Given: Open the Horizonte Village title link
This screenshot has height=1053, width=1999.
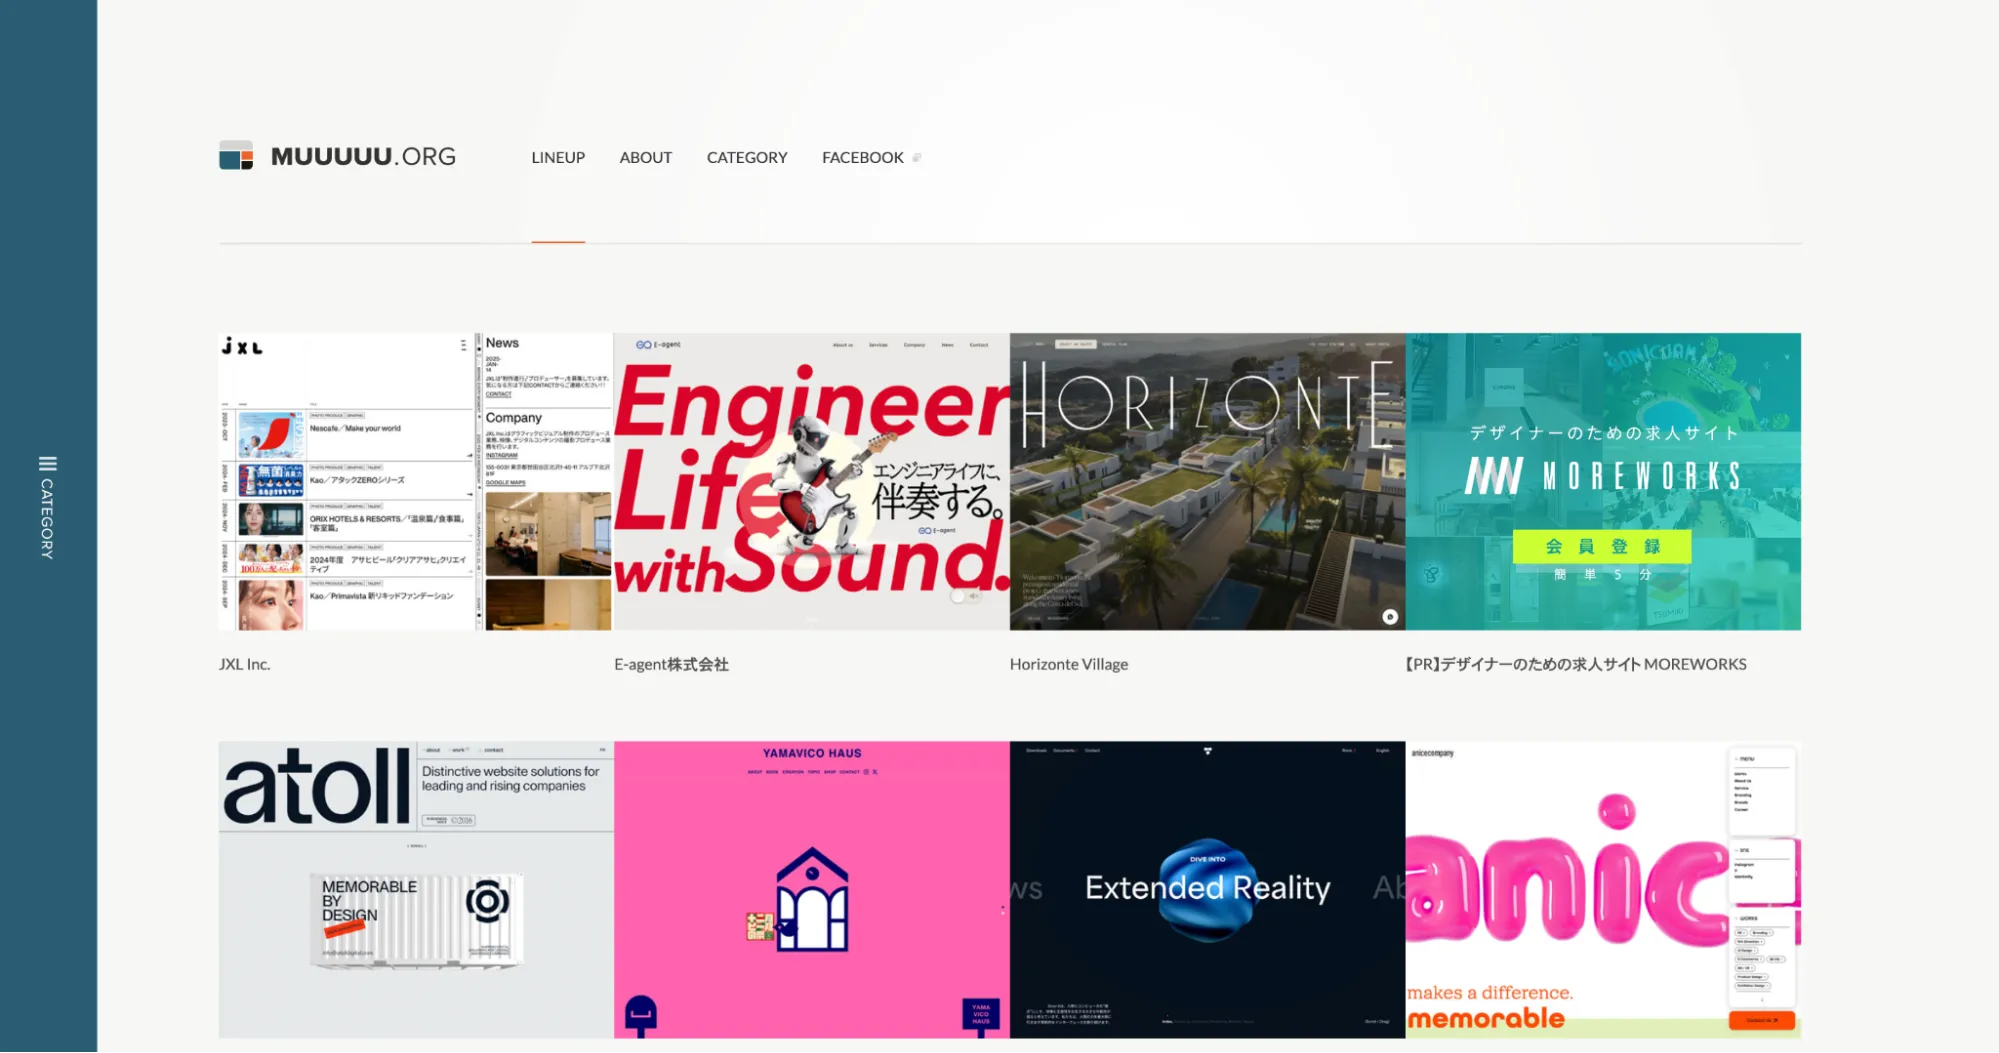Looking at the screenshot, I should pos(1069,664).
